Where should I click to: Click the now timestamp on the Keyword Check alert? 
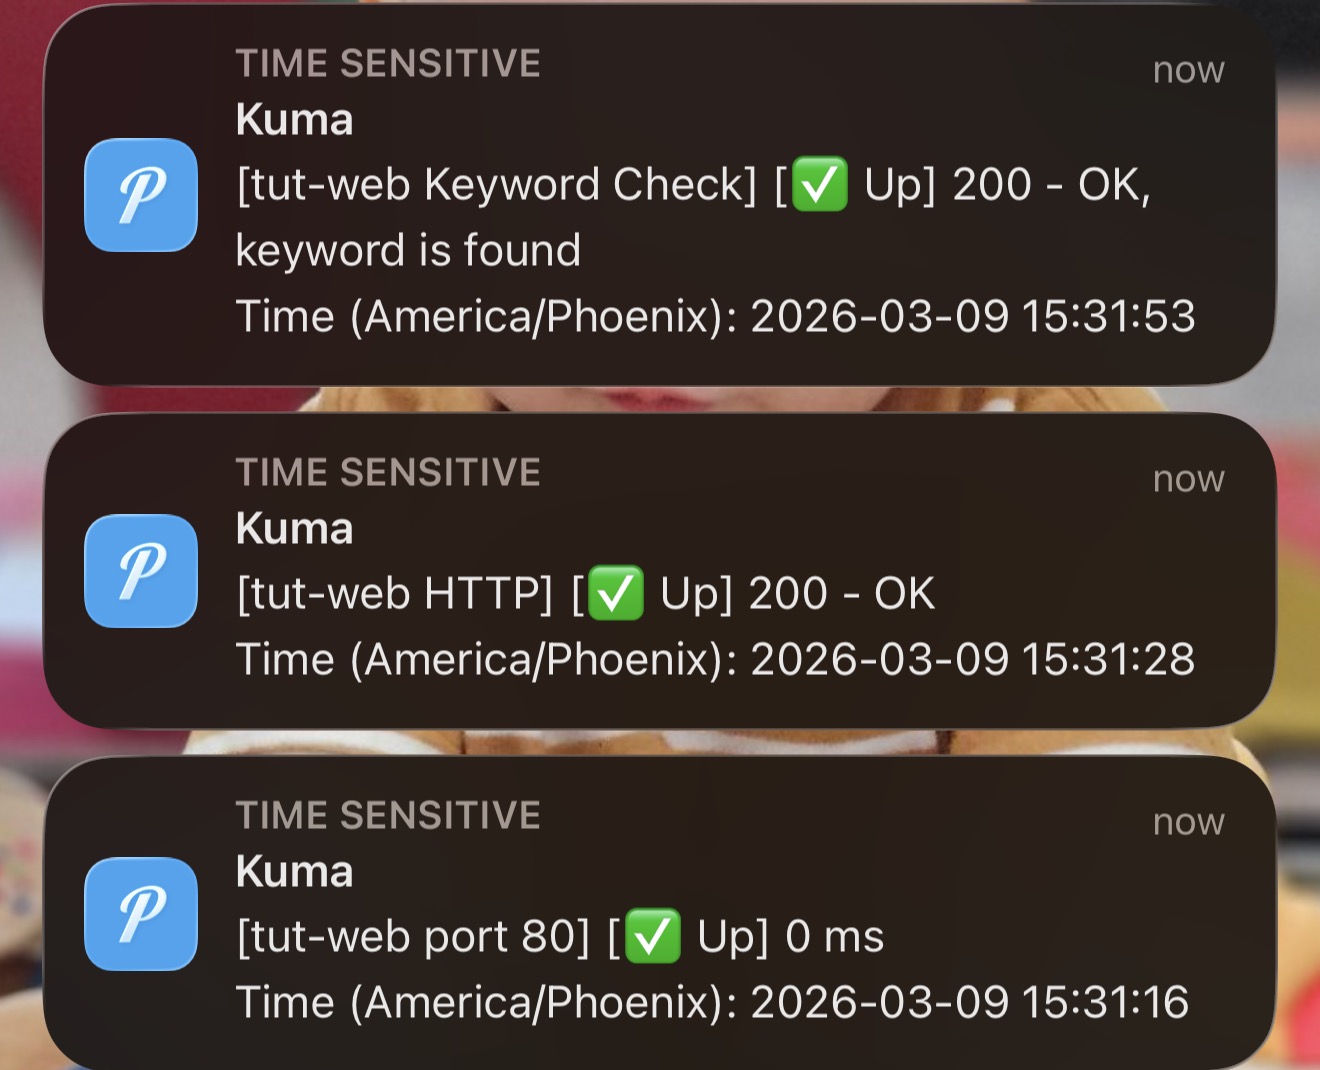tap(1188, 69)
